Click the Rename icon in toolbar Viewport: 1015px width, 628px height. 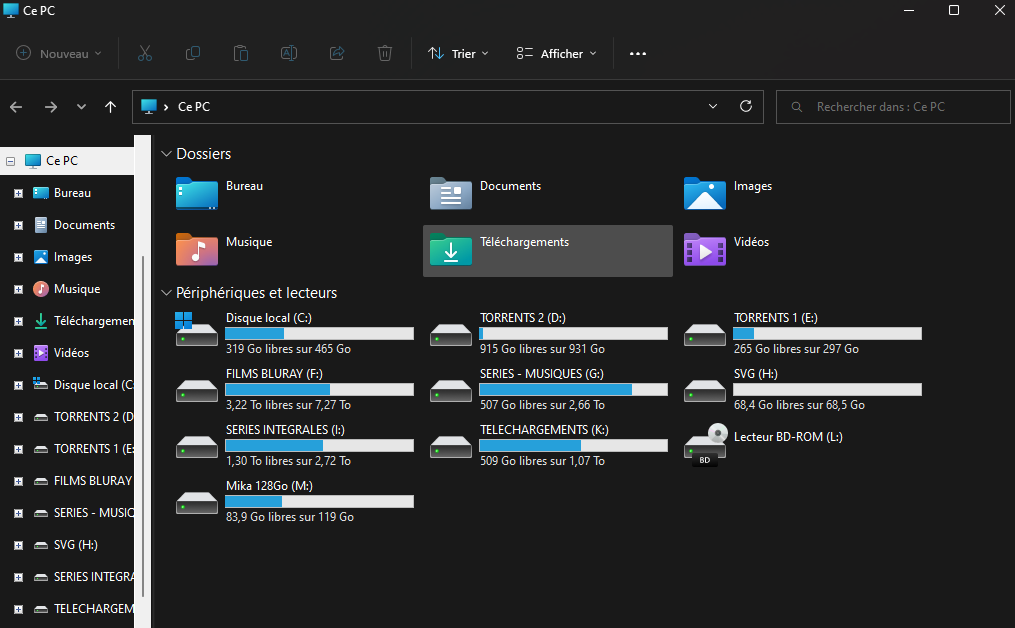coord(288,54)
